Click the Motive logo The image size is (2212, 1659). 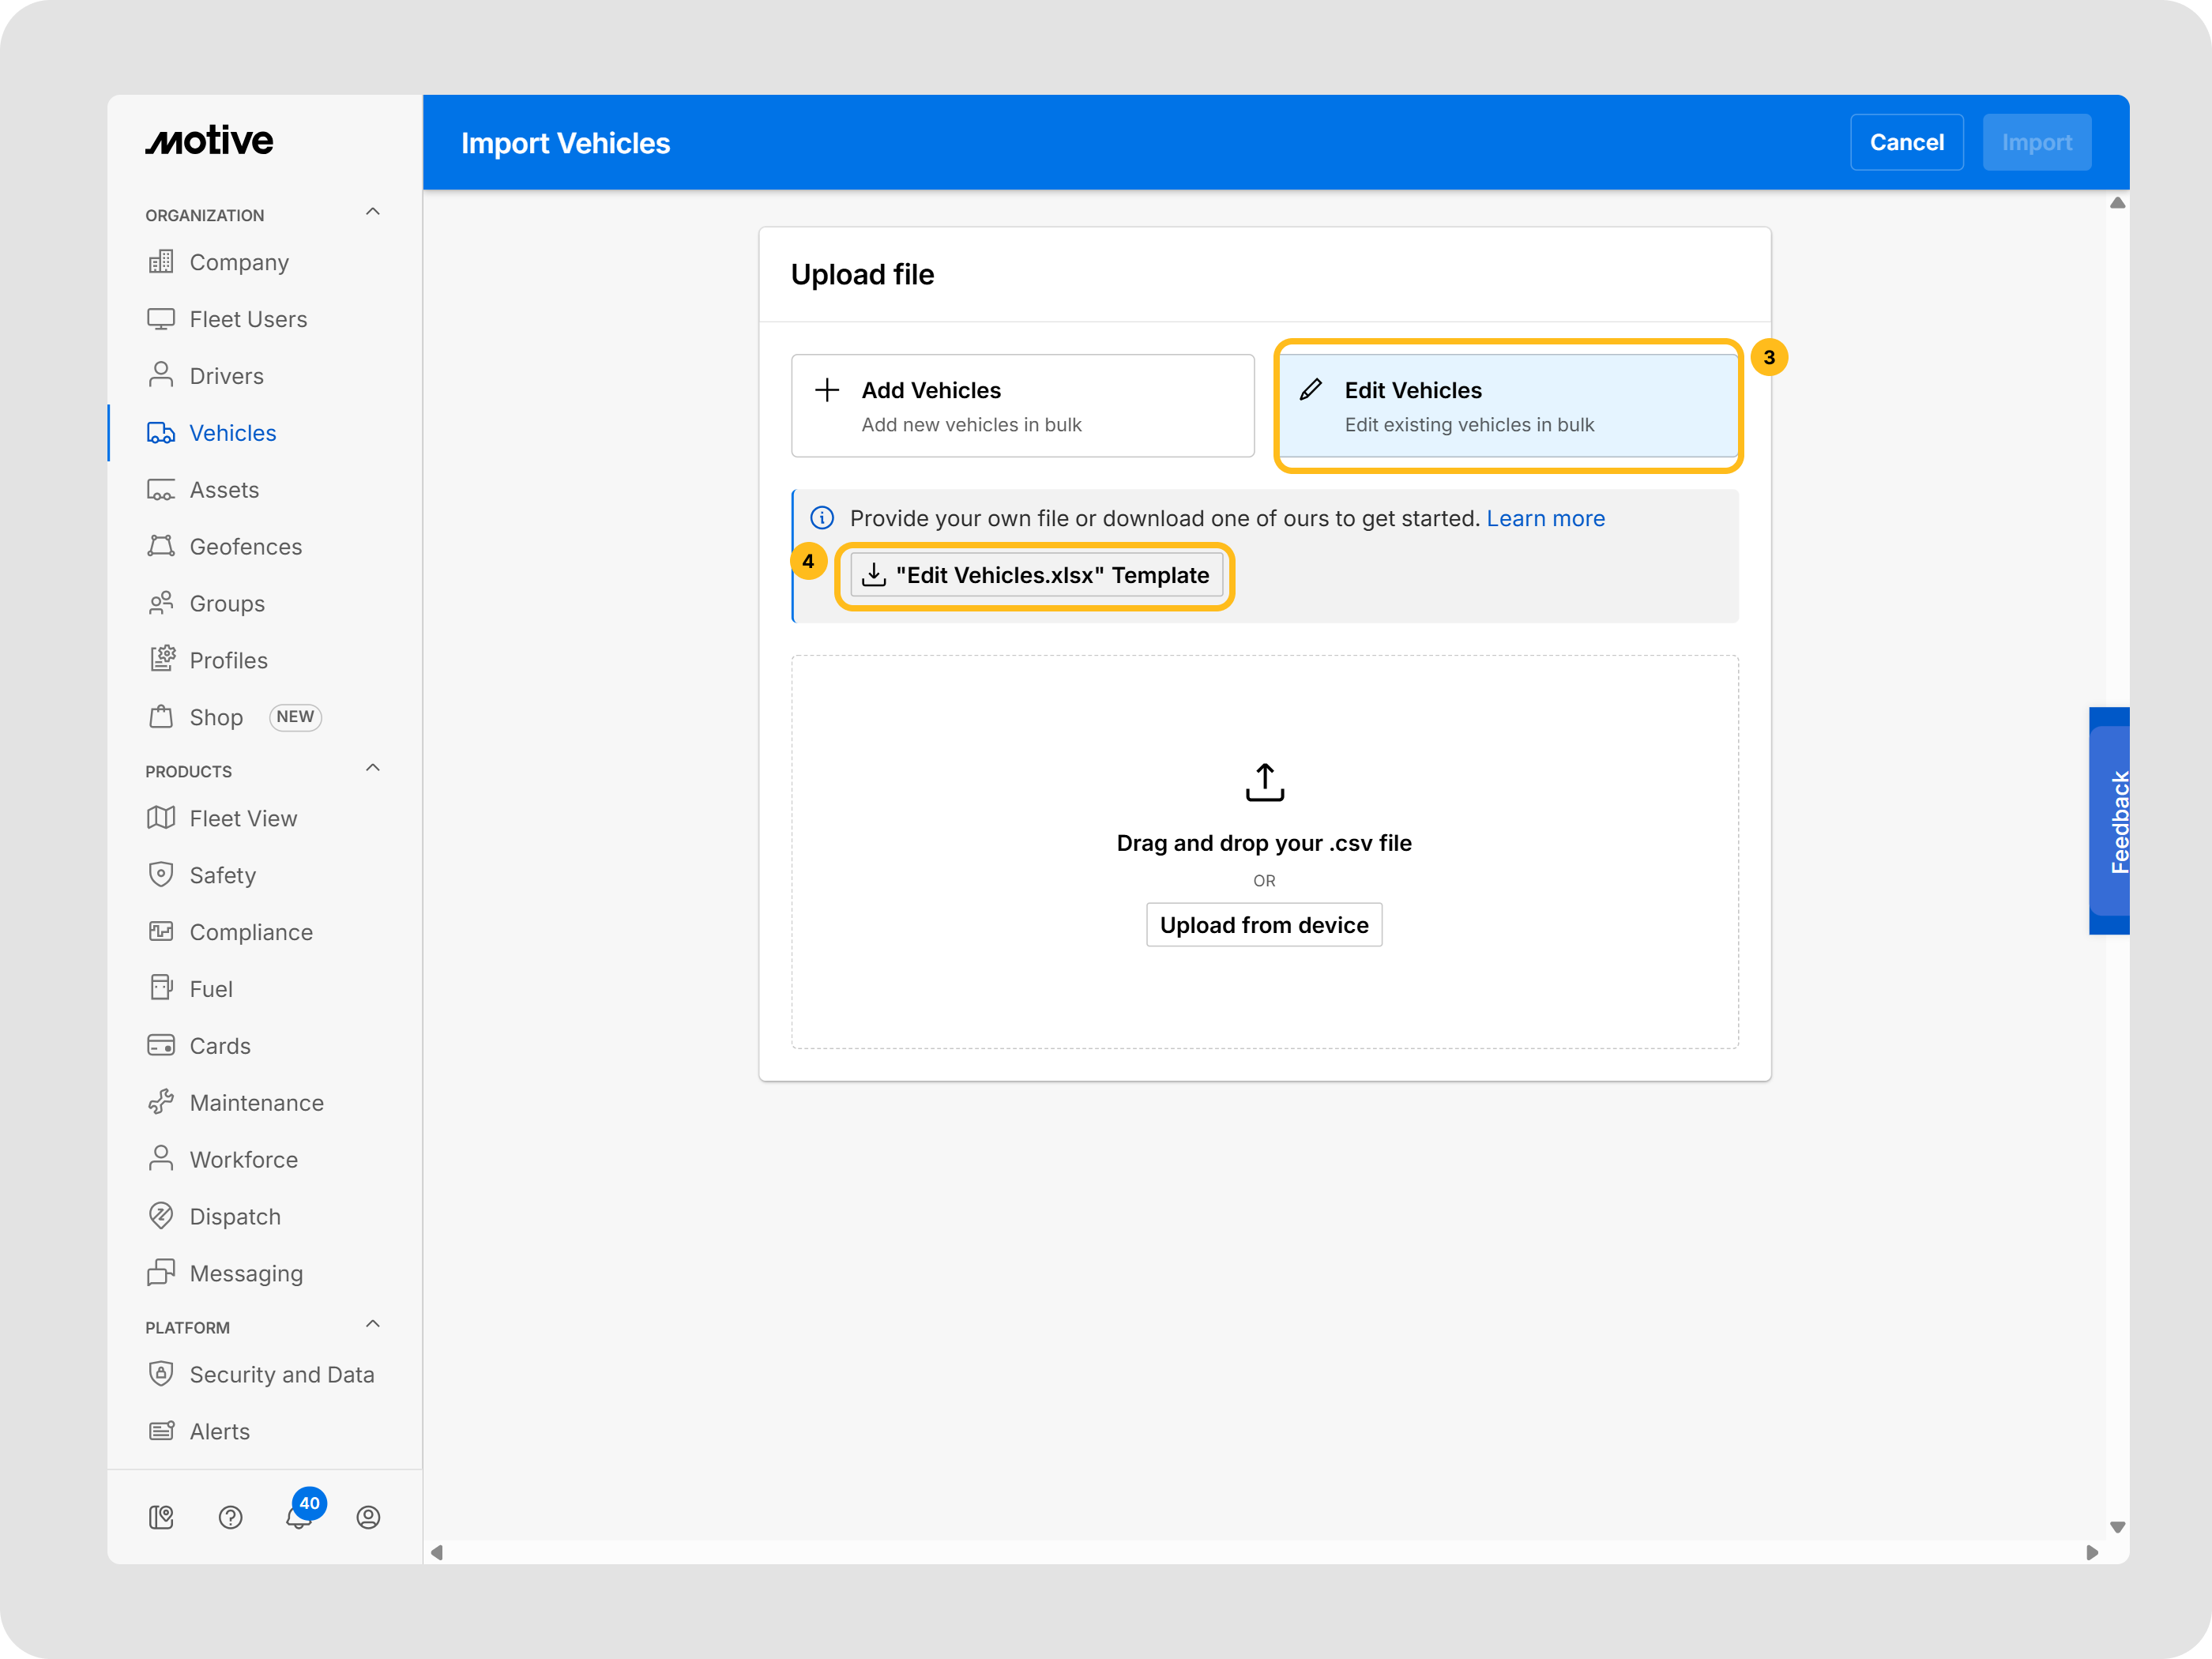[209, 141]
